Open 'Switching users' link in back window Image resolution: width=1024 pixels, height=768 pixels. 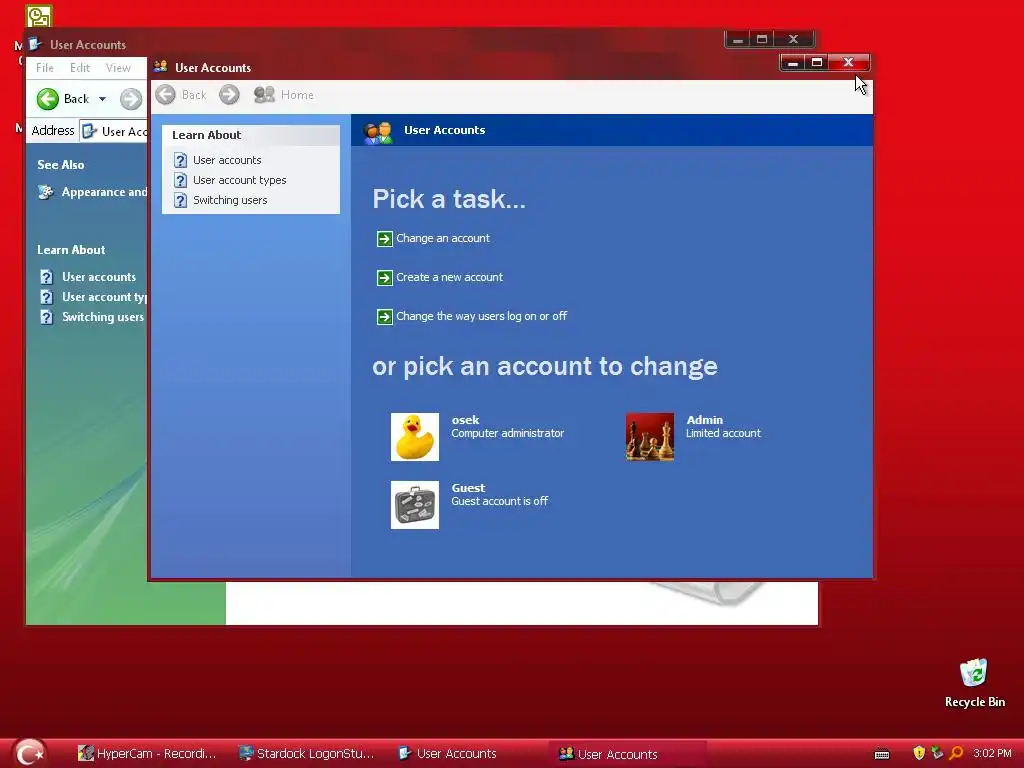click(x=103, y=317)
